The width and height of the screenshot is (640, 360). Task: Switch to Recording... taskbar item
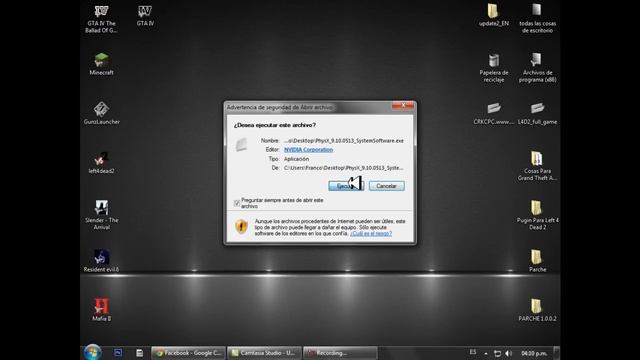click(340, 353)
